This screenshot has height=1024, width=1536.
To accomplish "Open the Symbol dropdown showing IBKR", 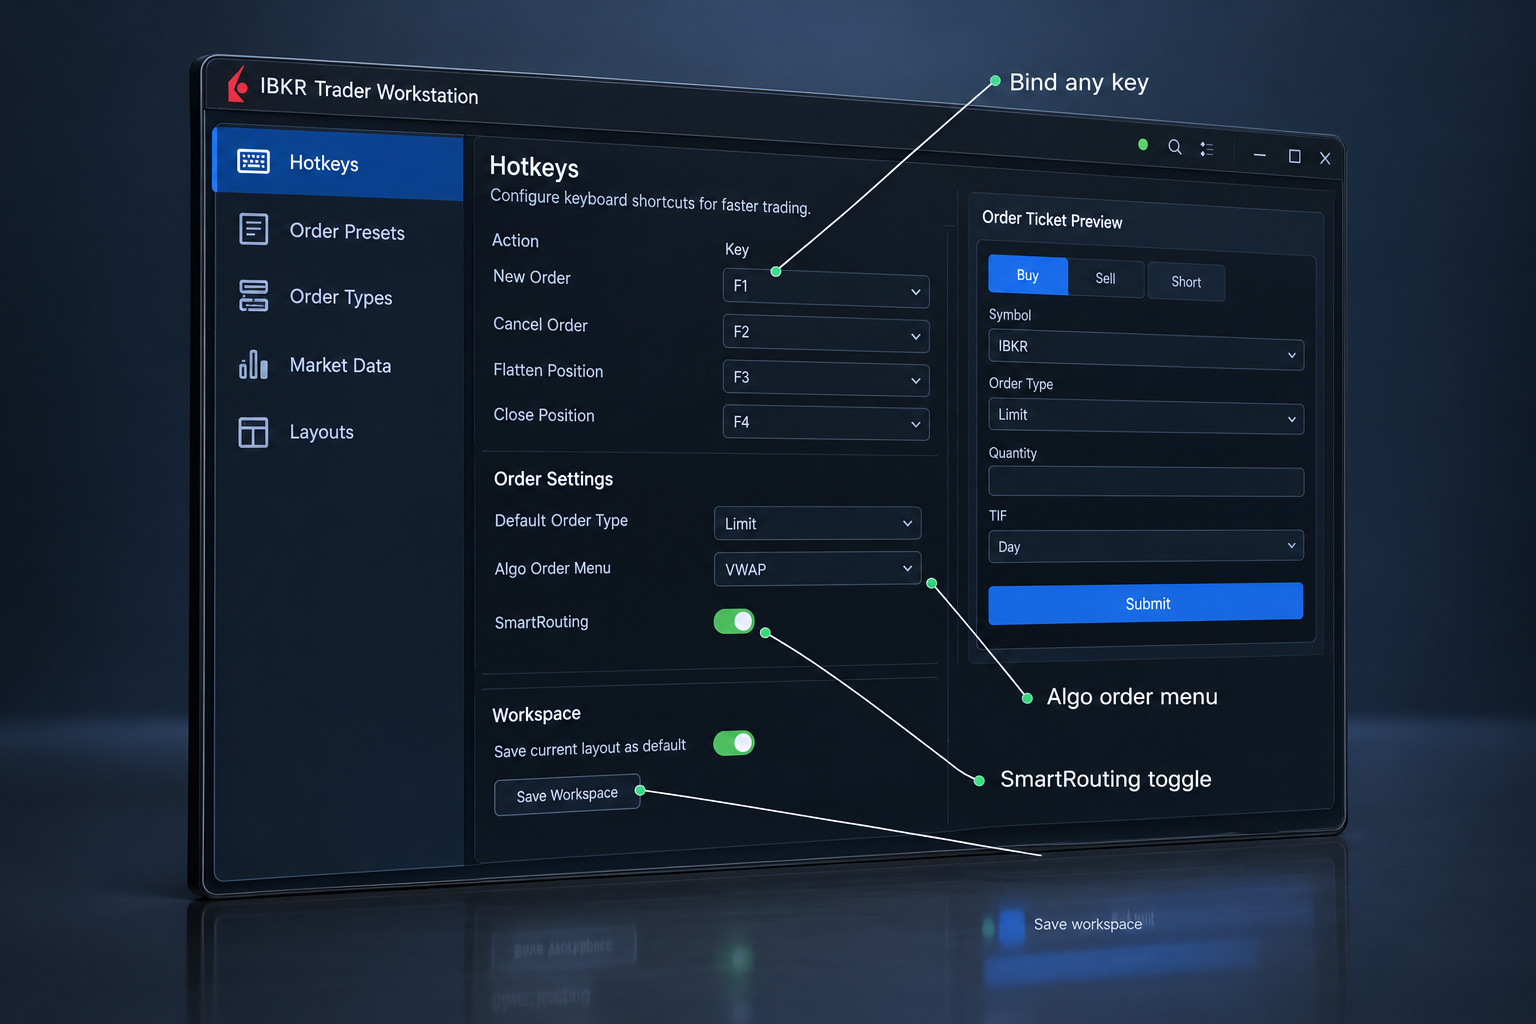I will (x=1146, y=350).
